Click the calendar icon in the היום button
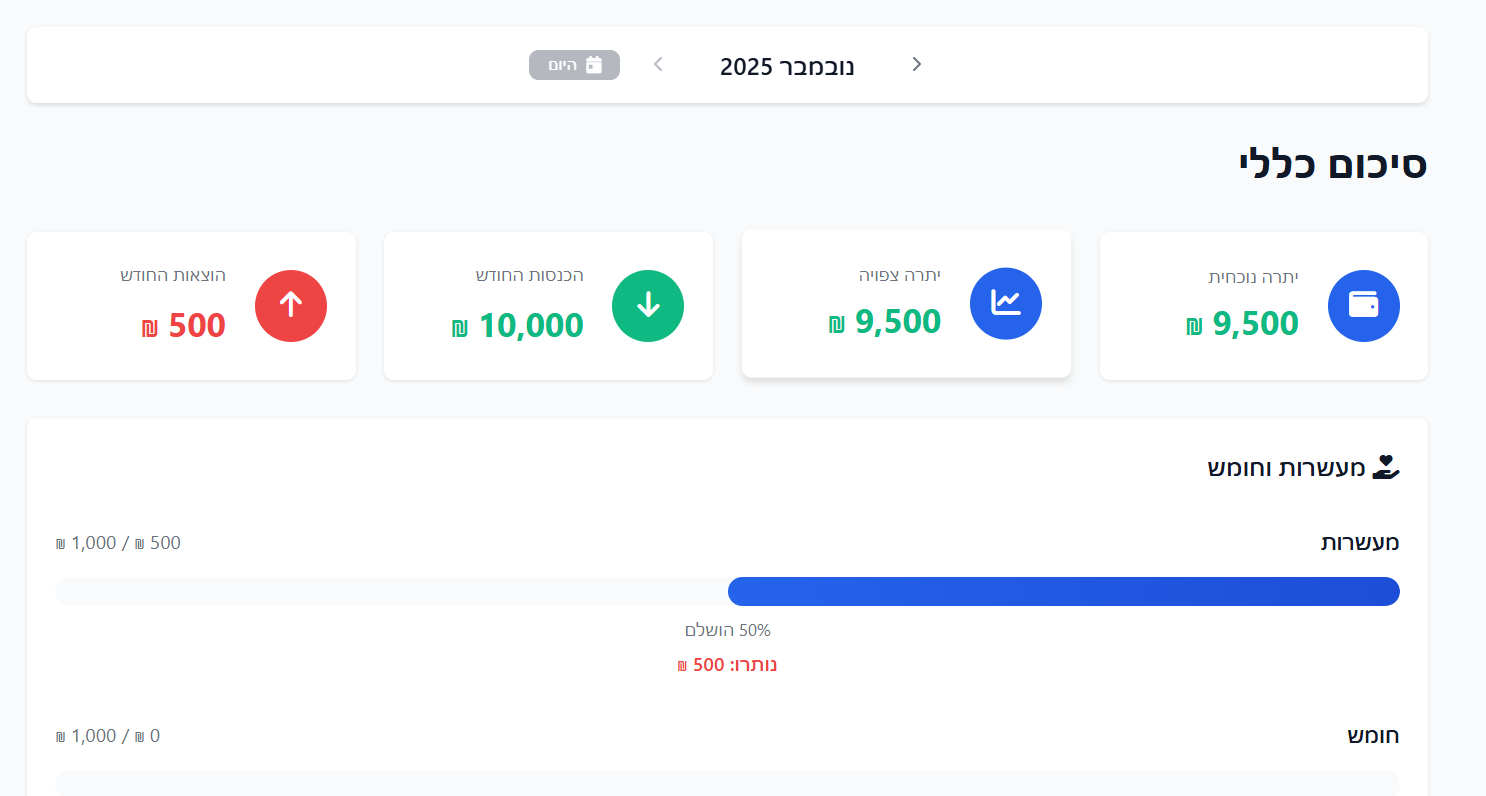 [594, 65]
